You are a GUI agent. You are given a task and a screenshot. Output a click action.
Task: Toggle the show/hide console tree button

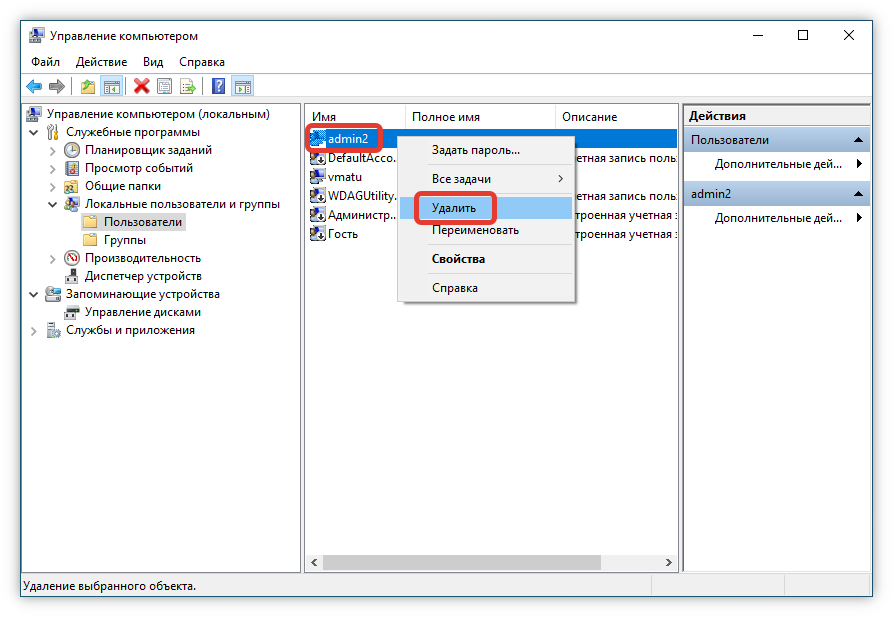111,87
